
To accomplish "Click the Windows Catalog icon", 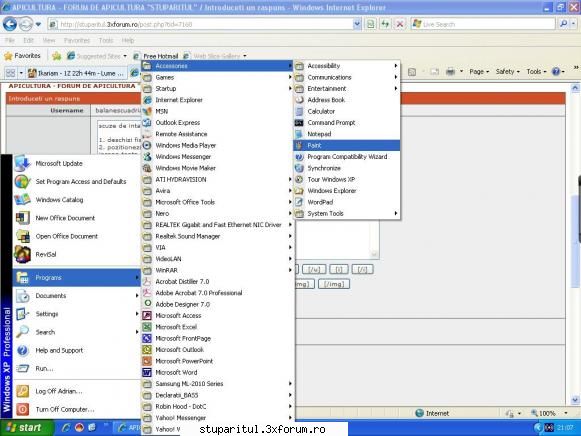I will point(22,200).
